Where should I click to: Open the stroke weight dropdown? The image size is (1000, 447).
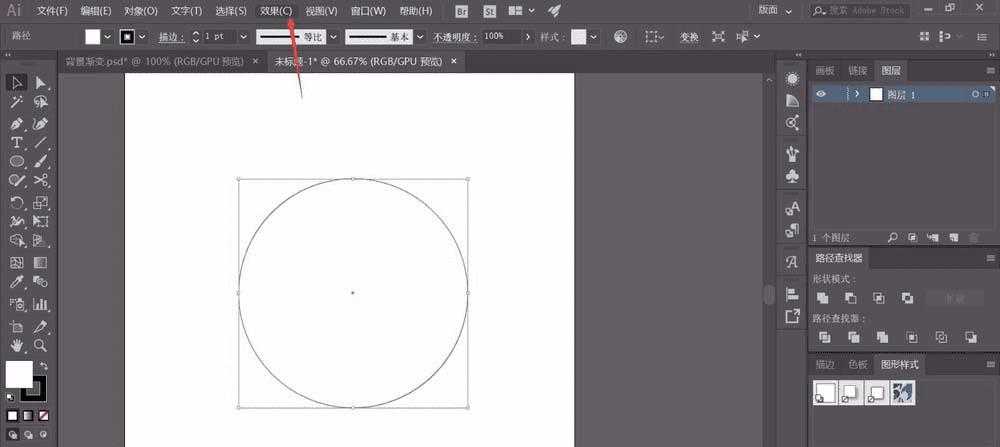(243, 37)
